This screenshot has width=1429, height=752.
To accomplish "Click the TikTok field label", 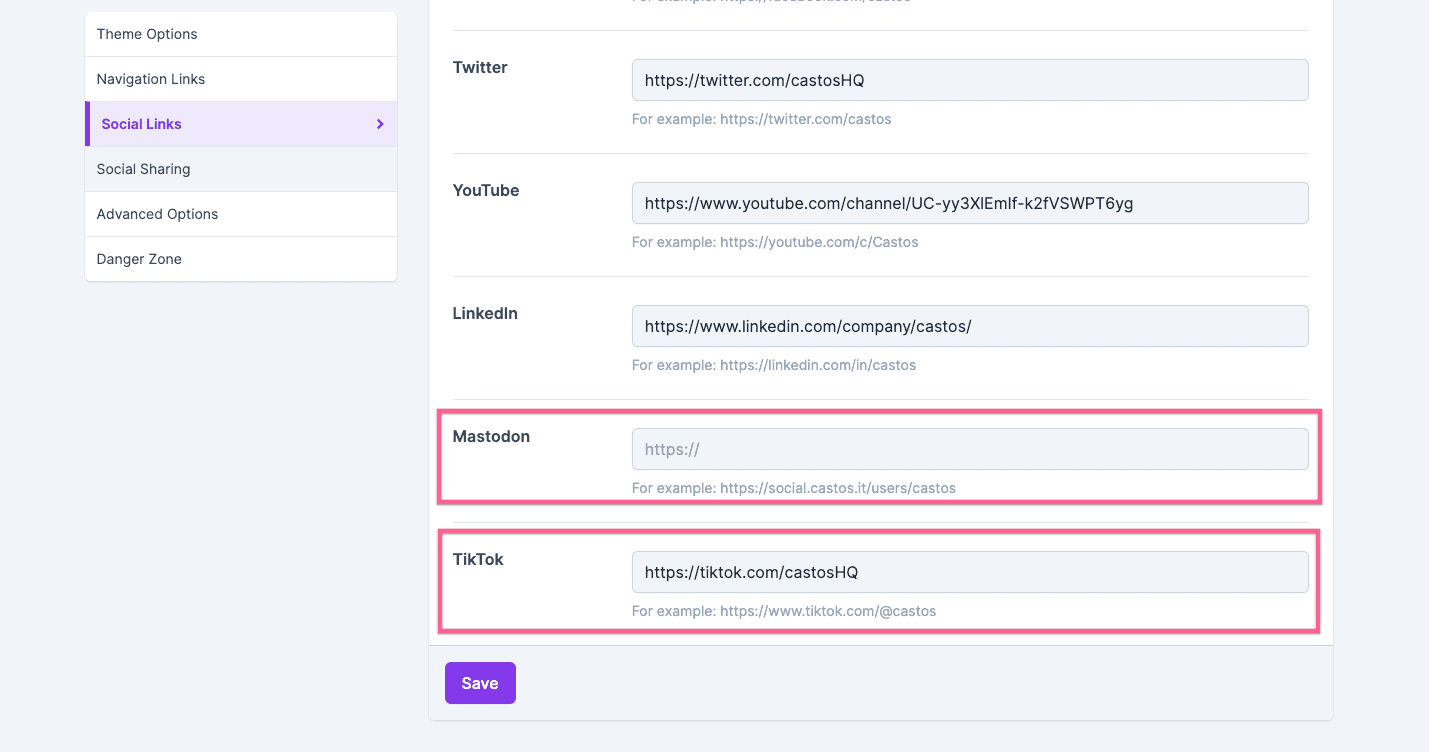I will click(x=478, y=559).
